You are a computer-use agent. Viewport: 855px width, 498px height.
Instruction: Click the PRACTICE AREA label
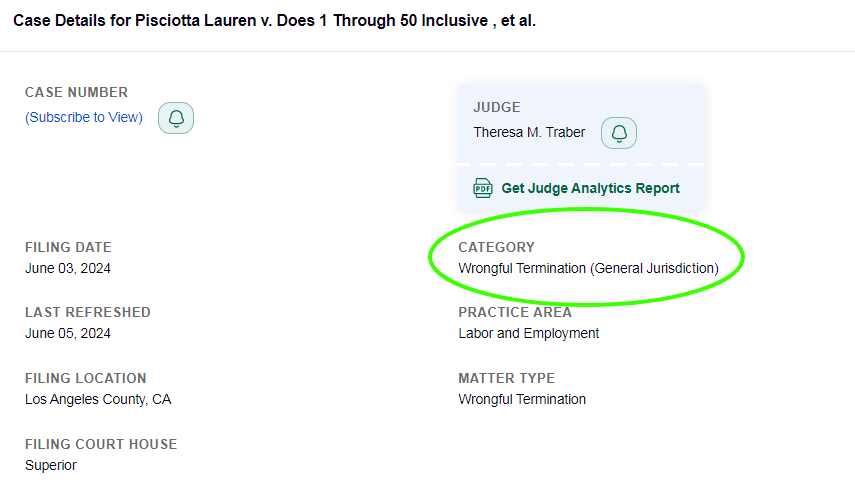tap(515, 313)
